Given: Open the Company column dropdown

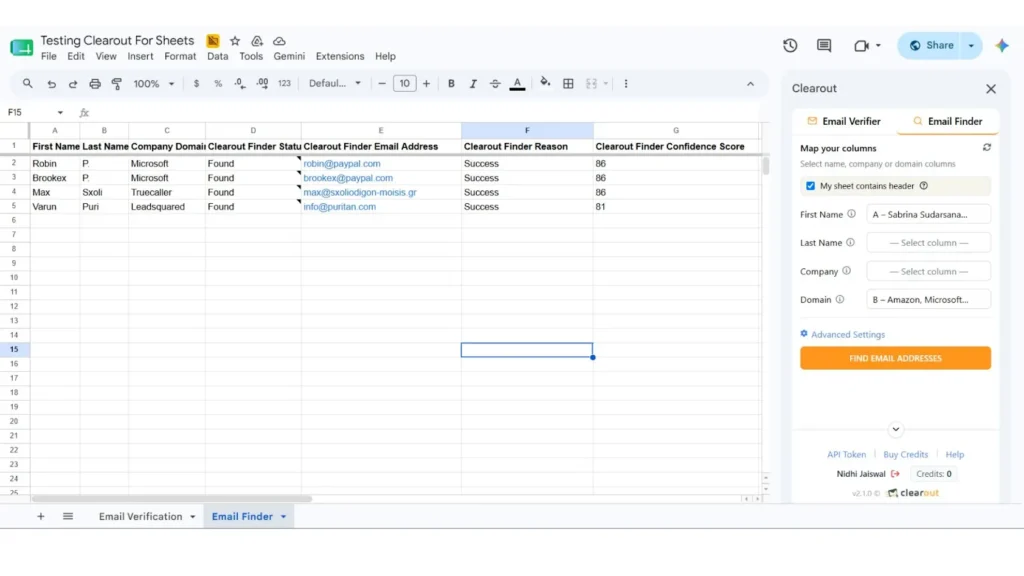Looking at the screenshot, I should click(928, 271).
